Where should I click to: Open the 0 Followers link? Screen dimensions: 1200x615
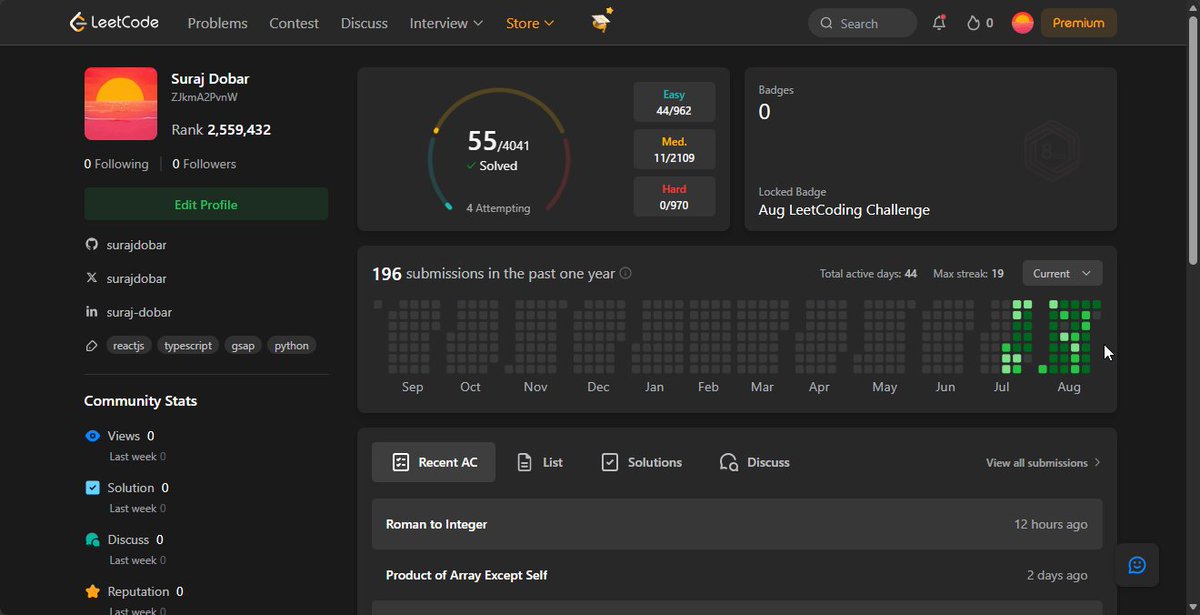click(204, 164)
